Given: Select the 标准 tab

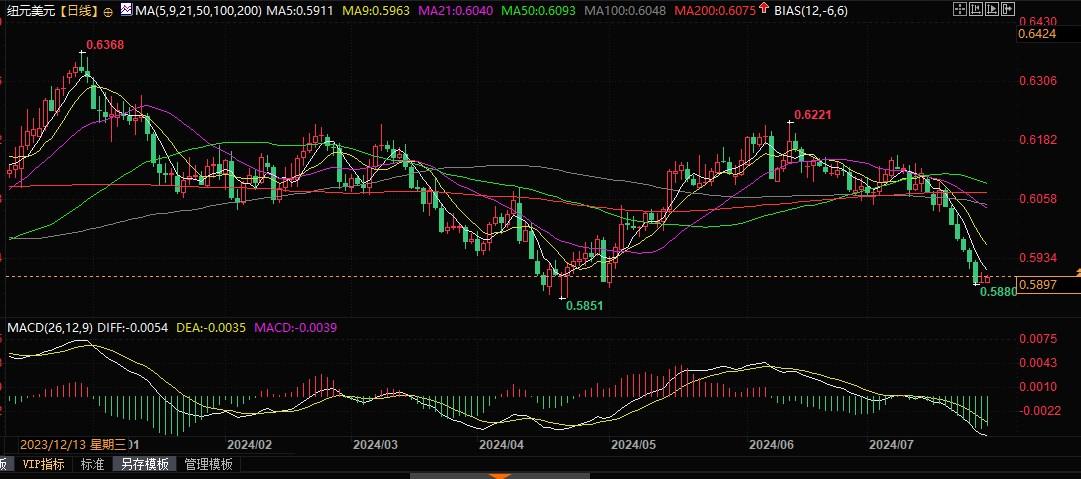Looking at the screenshot, I should [x=92, y=465].
